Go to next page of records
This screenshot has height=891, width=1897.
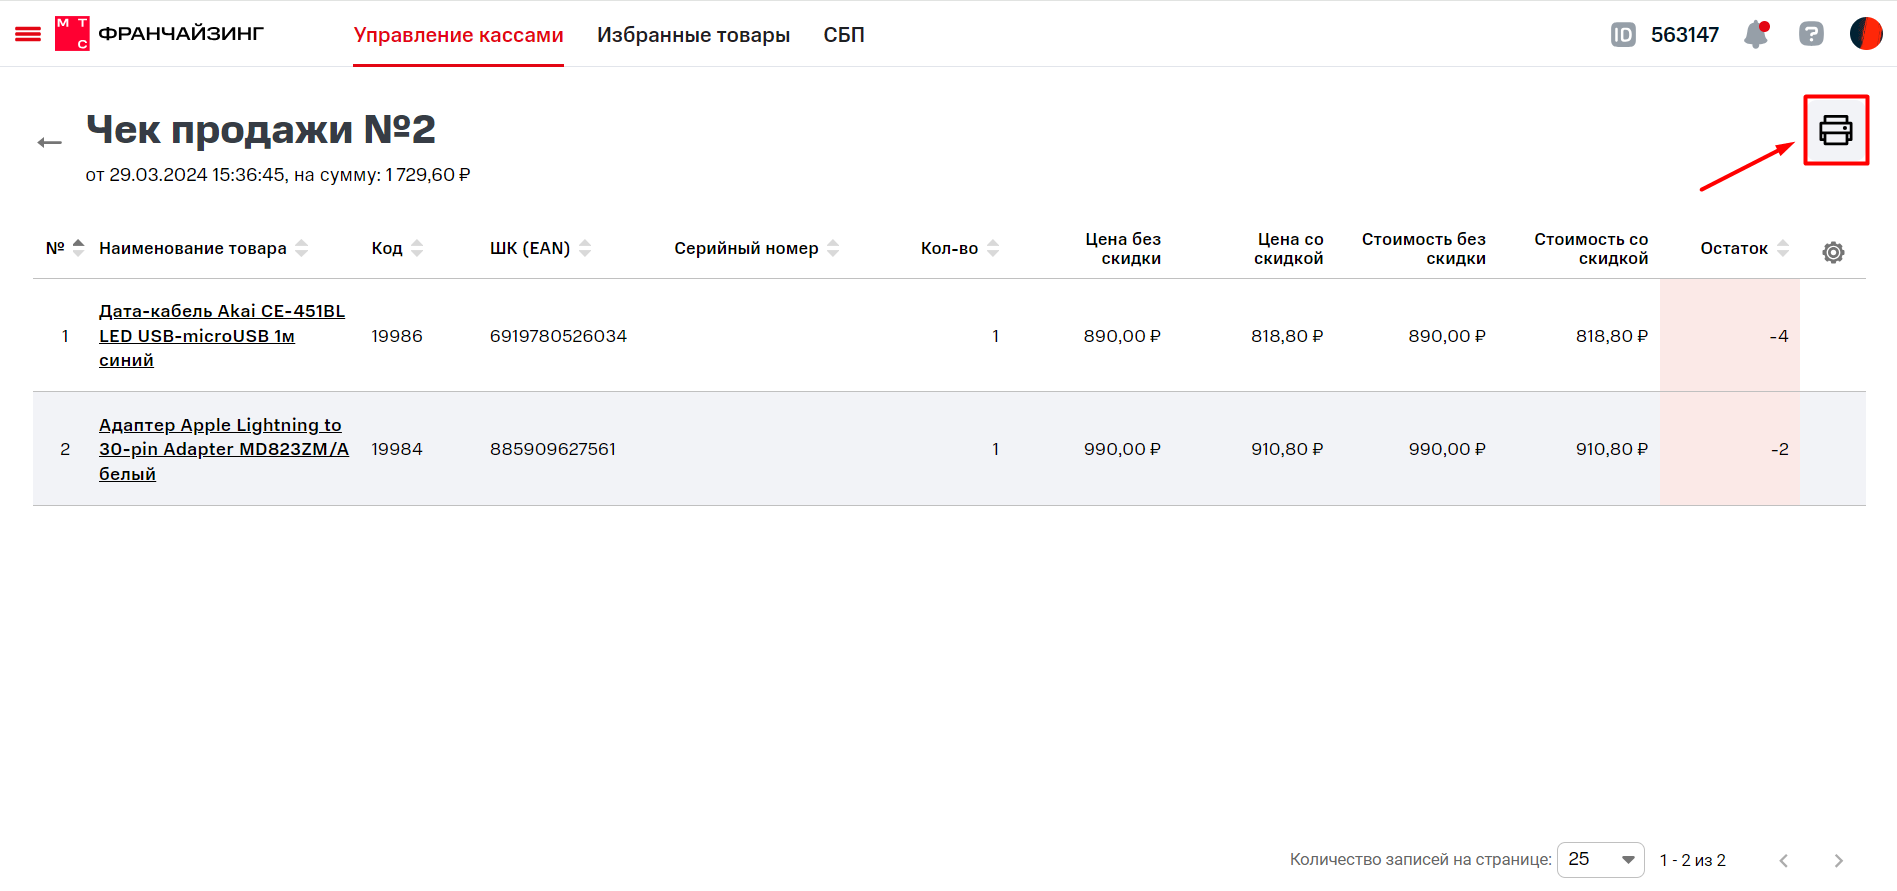click(x=1838, y=860)
